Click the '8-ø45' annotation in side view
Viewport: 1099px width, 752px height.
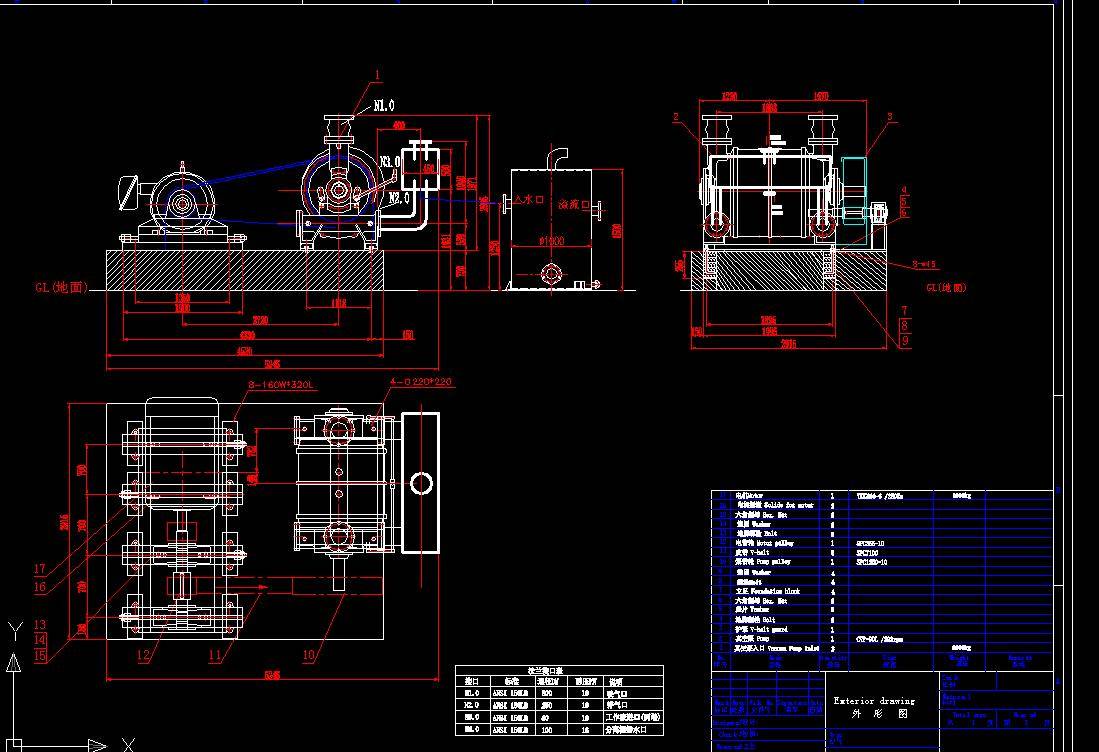924,264
